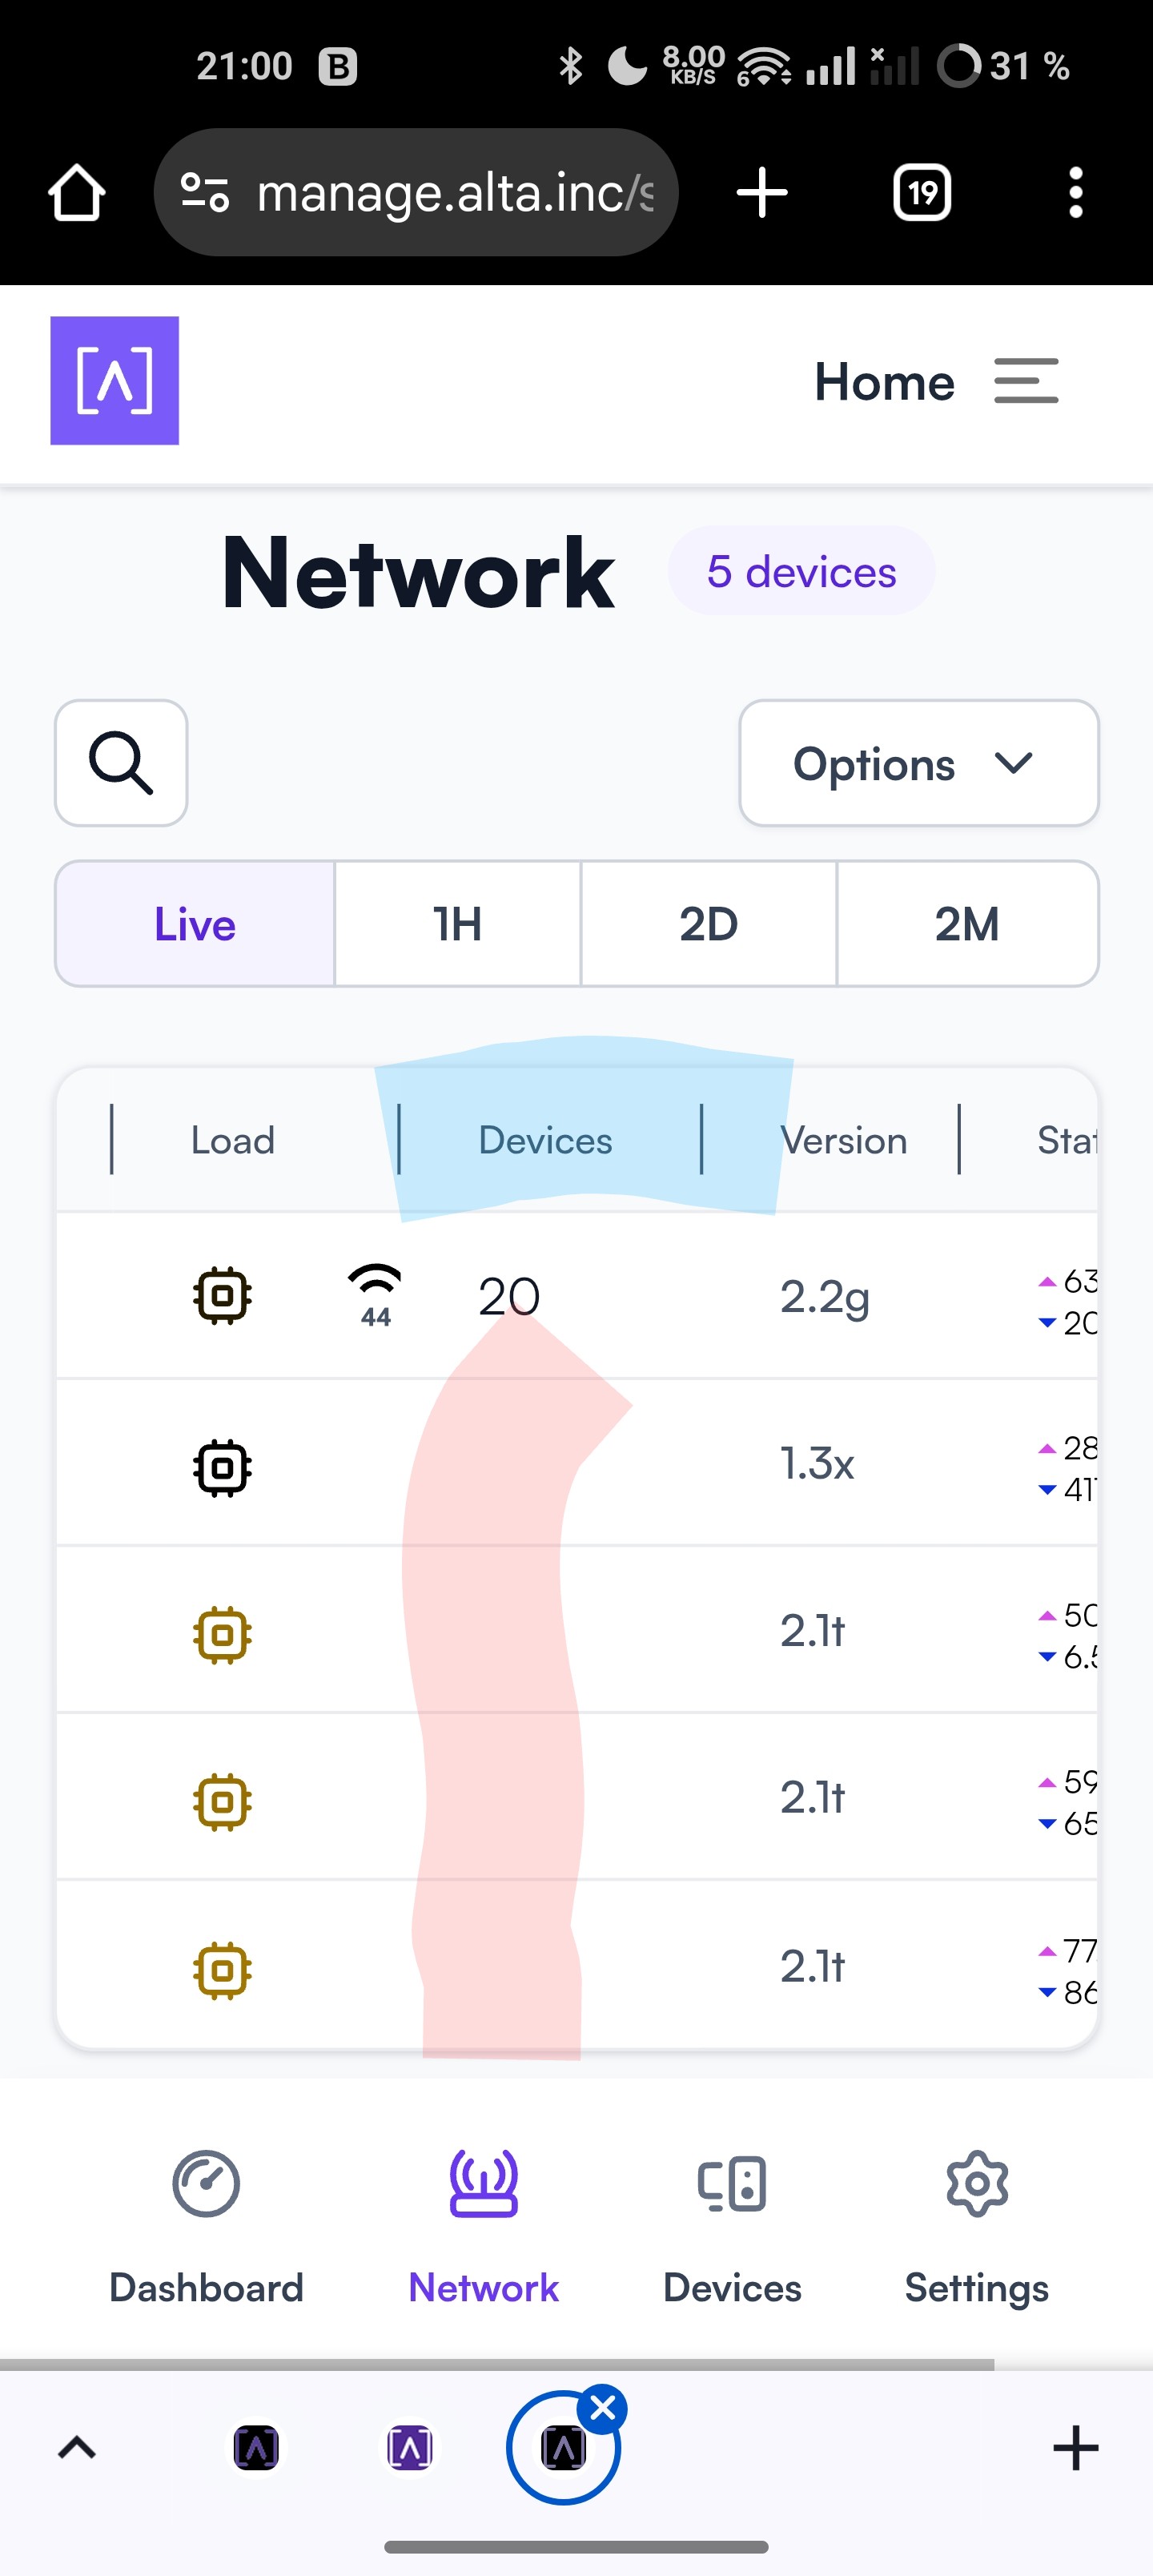Open the hamburger menu next to Home
The image size is (1153, 2576).
pos(1026,381)
